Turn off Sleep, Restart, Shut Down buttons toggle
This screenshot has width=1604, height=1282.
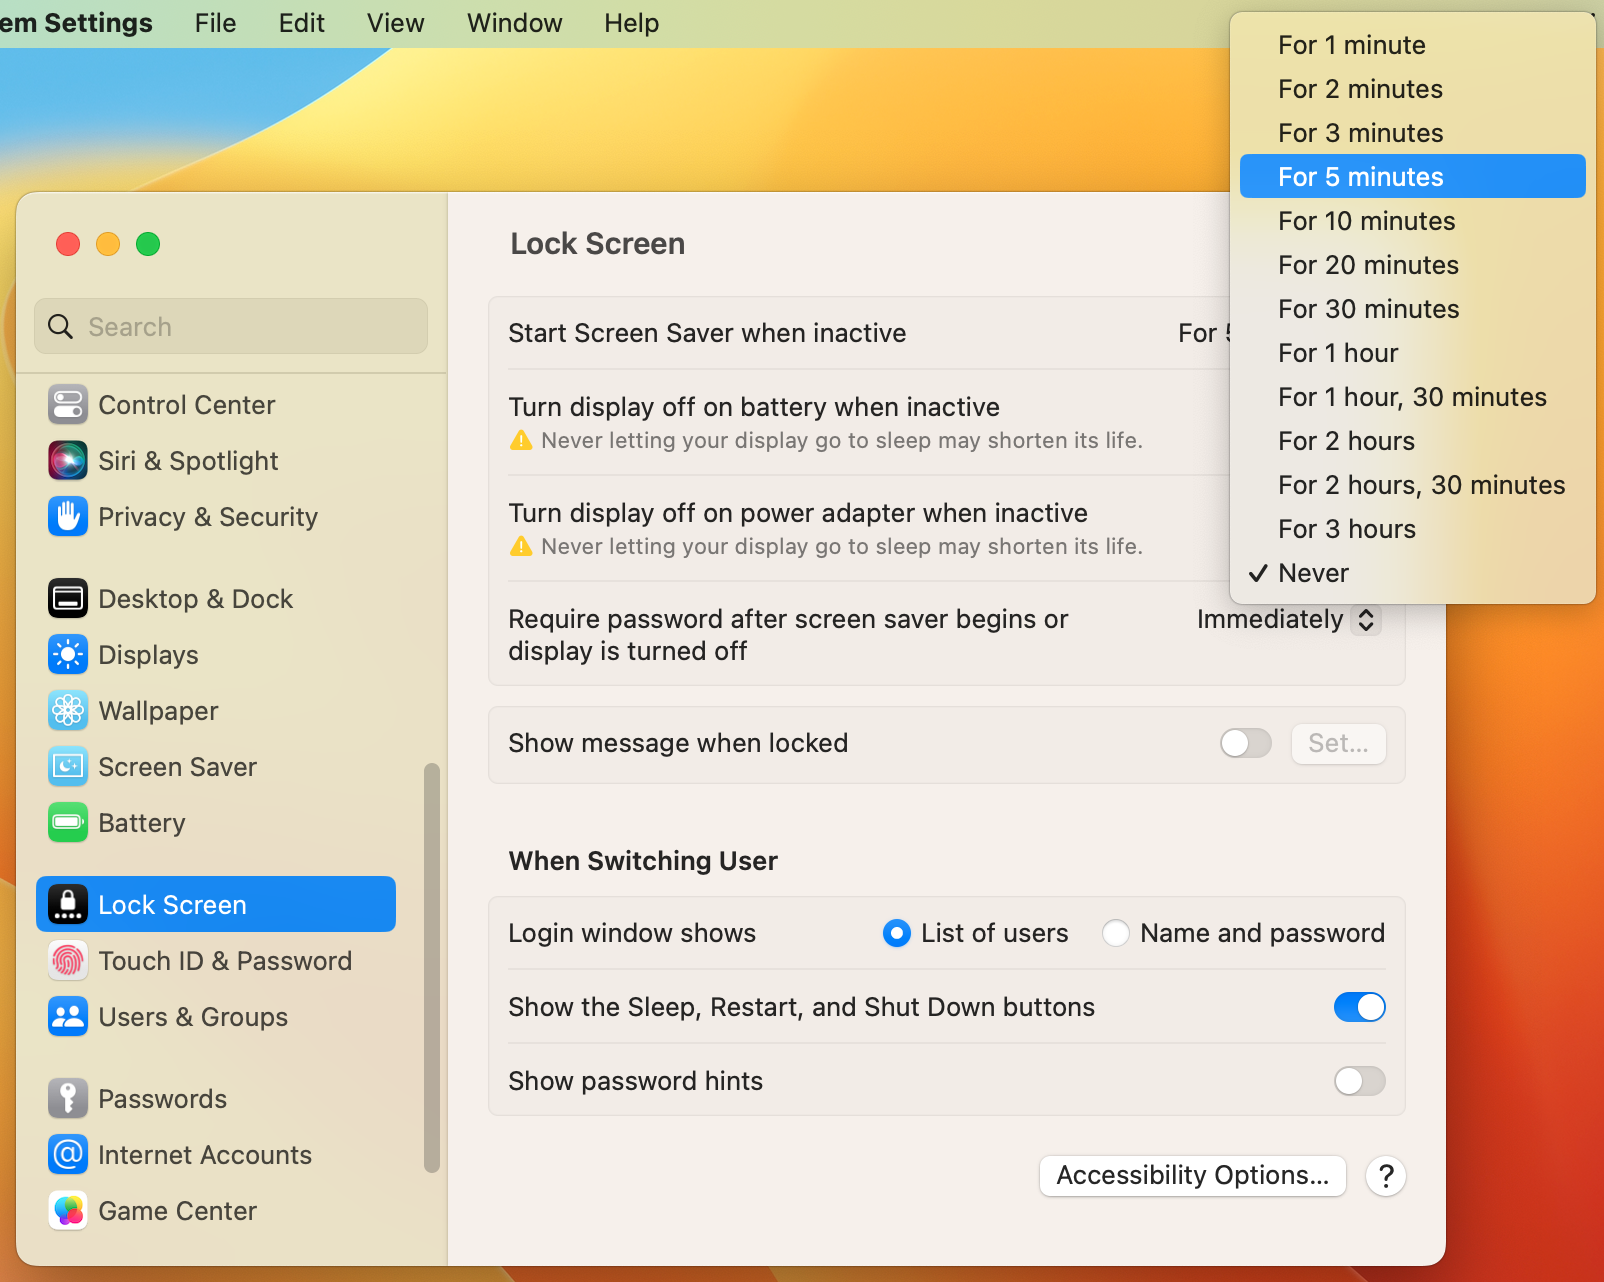1359,1007
